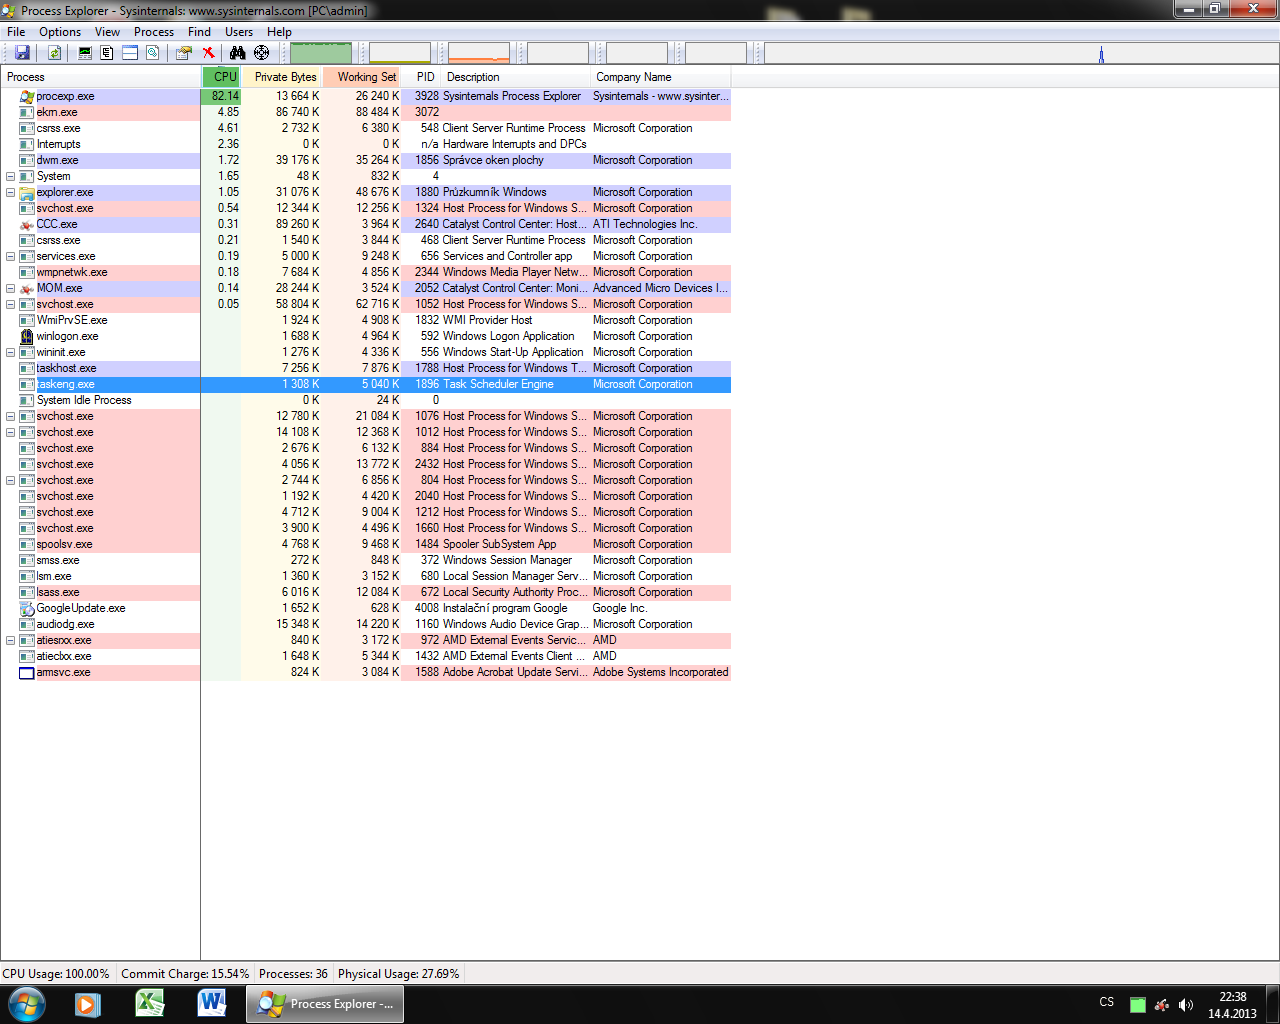Click the green CPU usage mini graph
The height and width of the screenshot is (1024, 1280).
[x=321, y=53]
